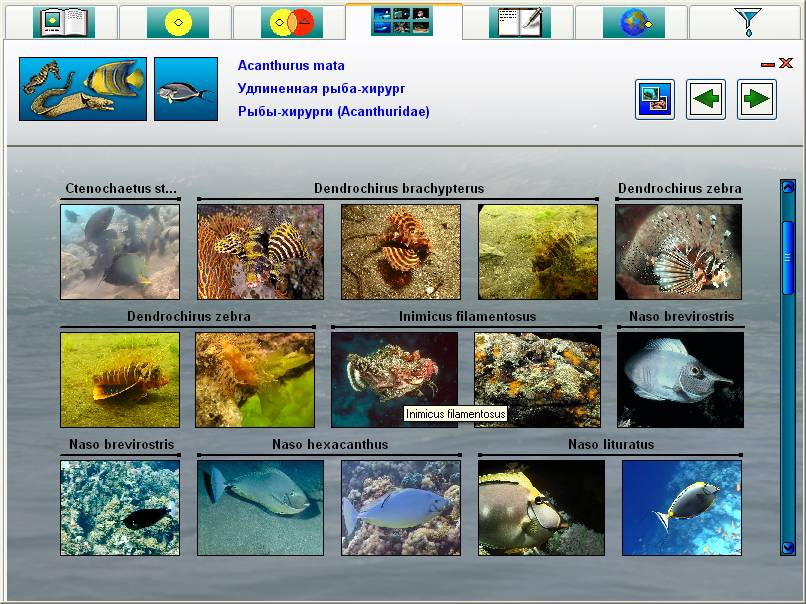806x604 pixels.
Task: Open Dendrochirus zebra photo on green sand
Action: point(120,380)
